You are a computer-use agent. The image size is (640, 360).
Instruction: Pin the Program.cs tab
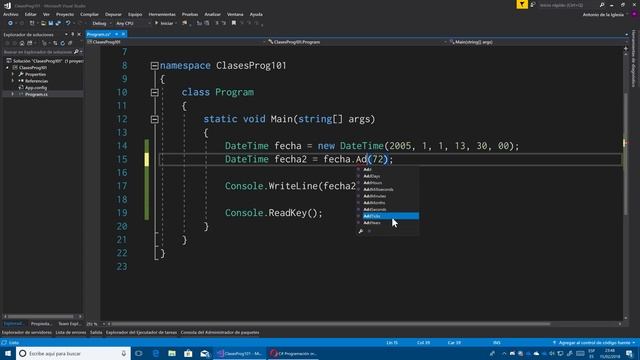(x=117, y=34)
